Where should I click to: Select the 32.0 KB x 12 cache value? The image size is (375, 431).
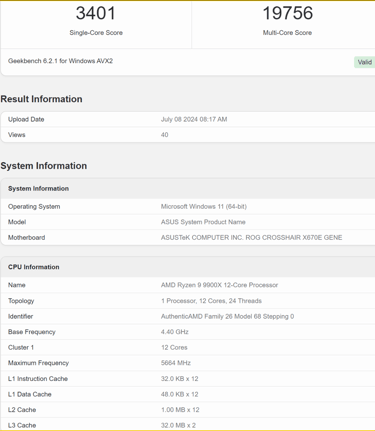pos(179,379)
